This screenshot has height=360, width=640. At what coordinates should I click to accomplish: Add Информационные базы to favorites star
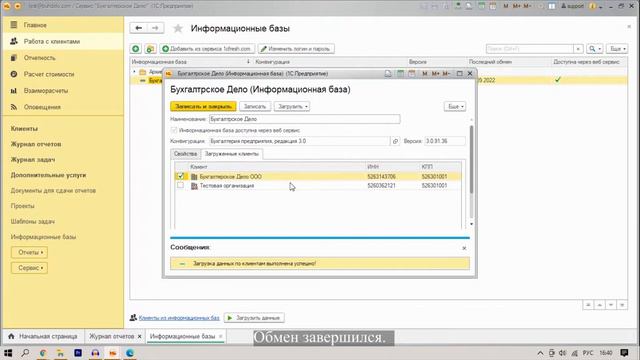(x=178, y=29)
